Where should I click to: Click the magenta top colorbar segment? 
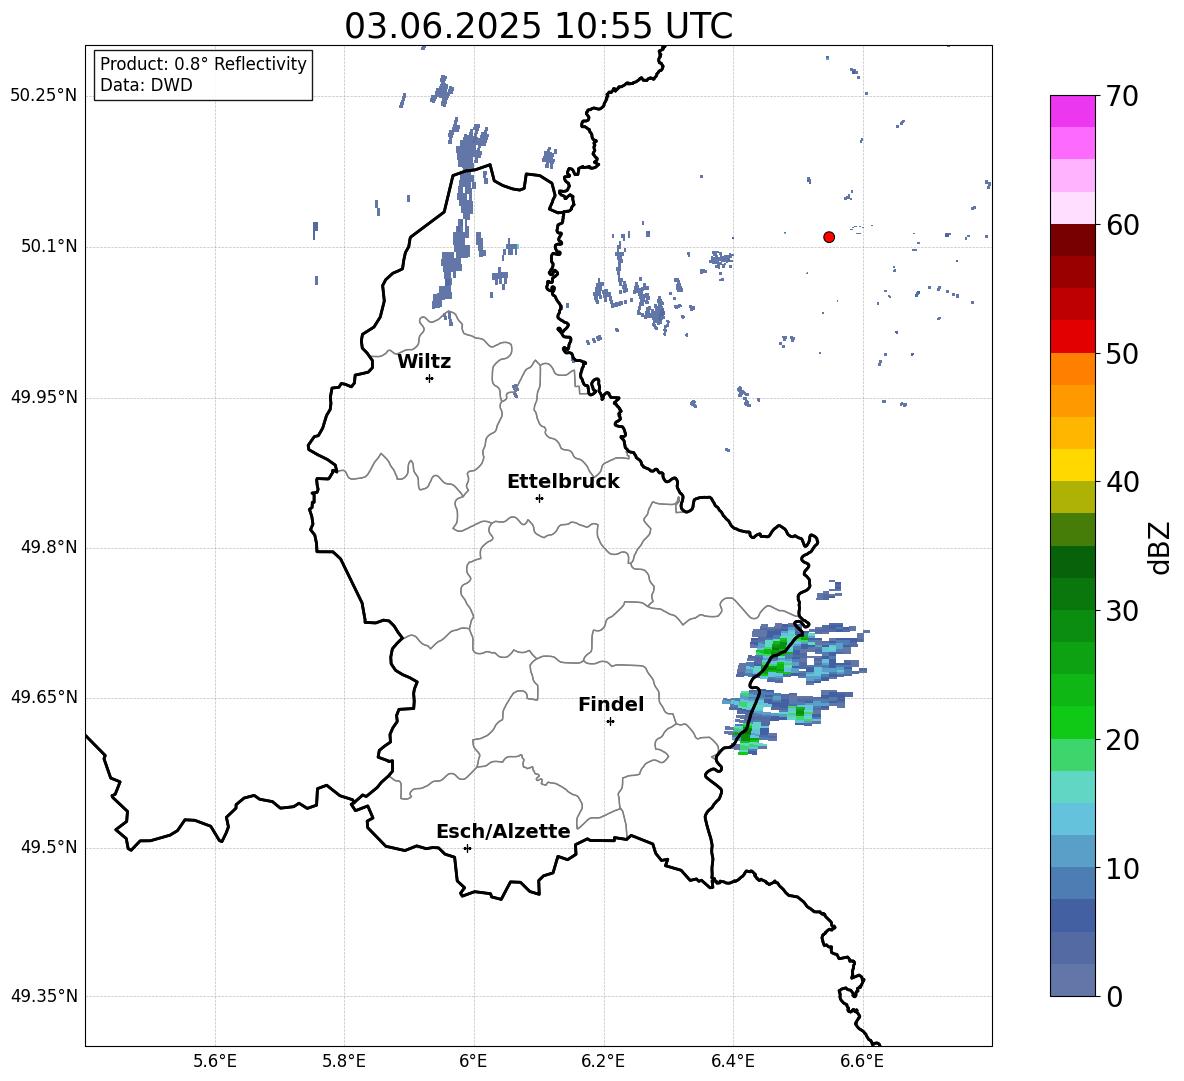(1072, 111)
